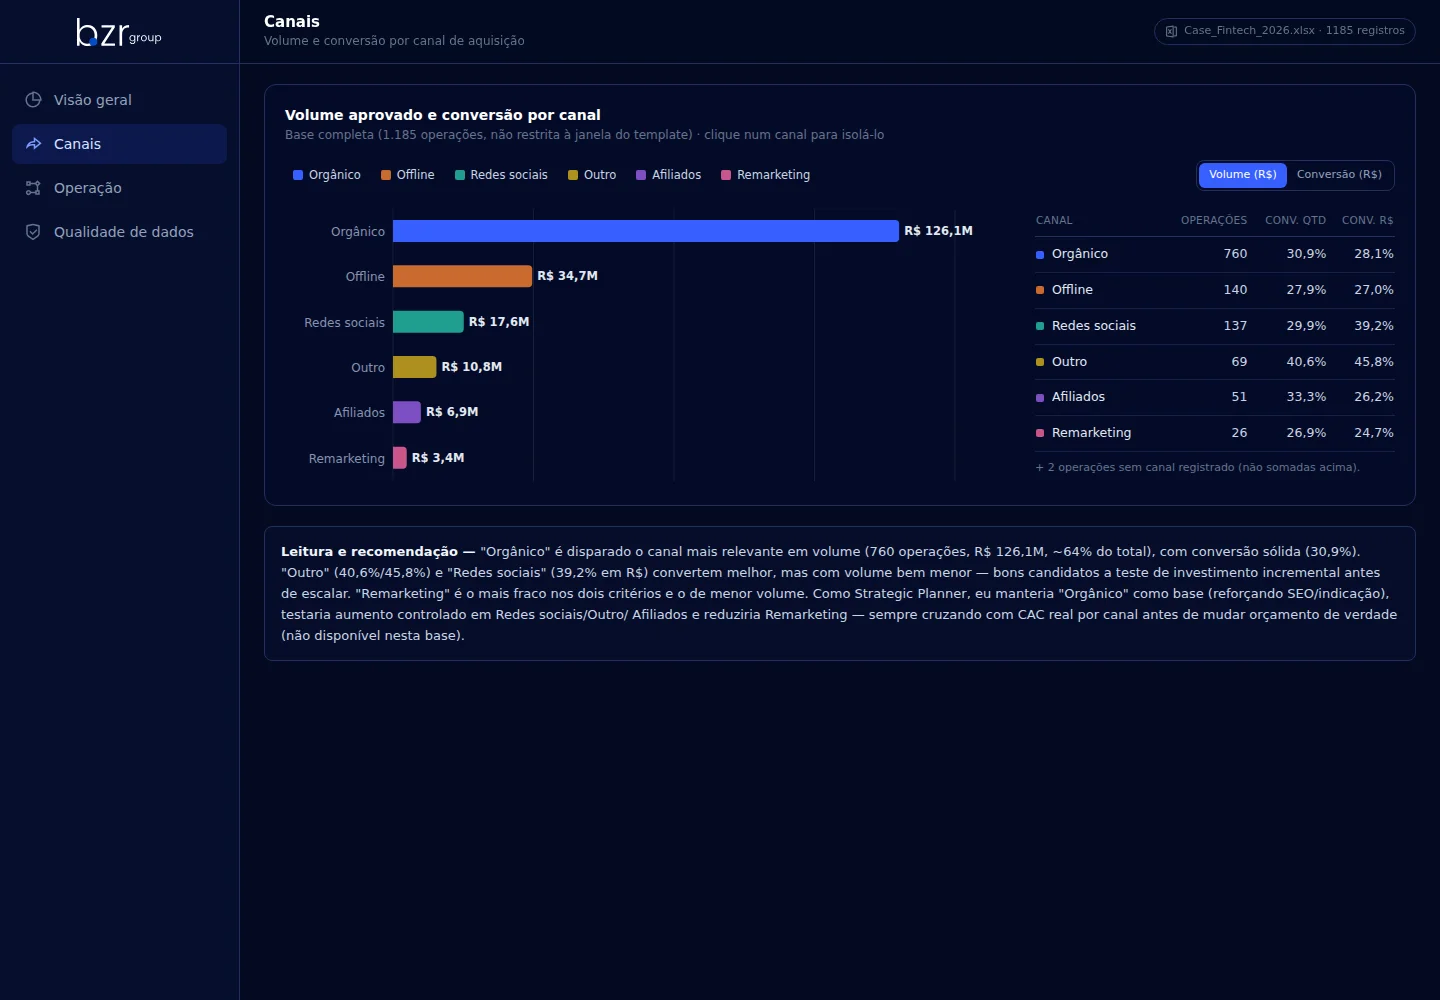Click the CANAL column header

tap(1054, 220)
